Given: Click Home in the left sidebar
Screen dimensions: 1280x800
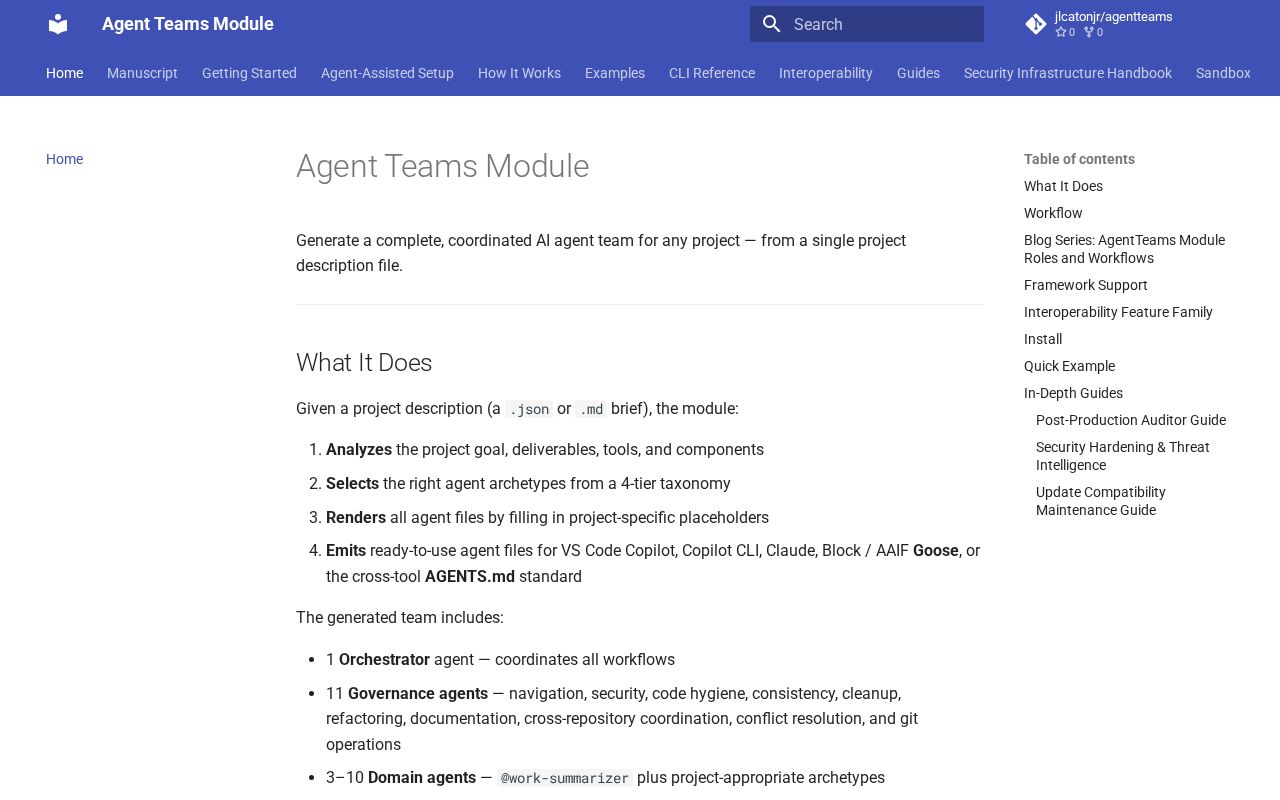Looking at the screenshot, I should point(64,159).
